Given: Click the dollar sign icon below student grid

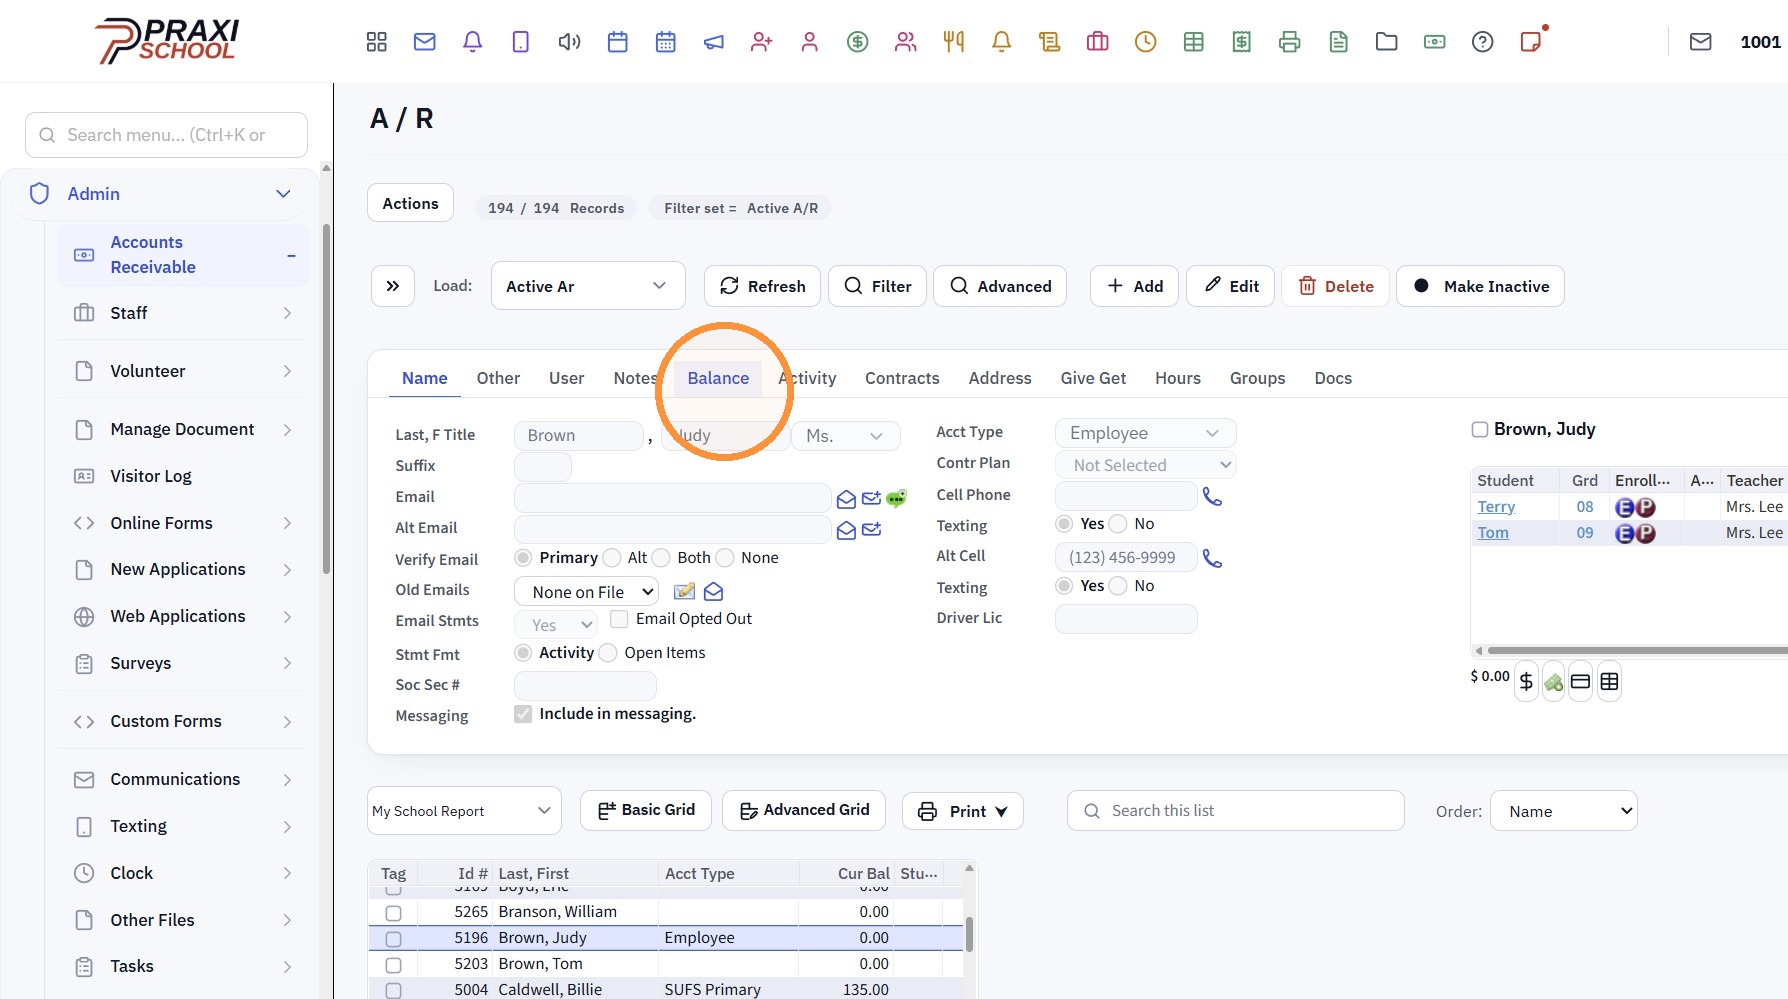Looking at the screenshot, I should pyautogui.click(x=1526, y=682).
